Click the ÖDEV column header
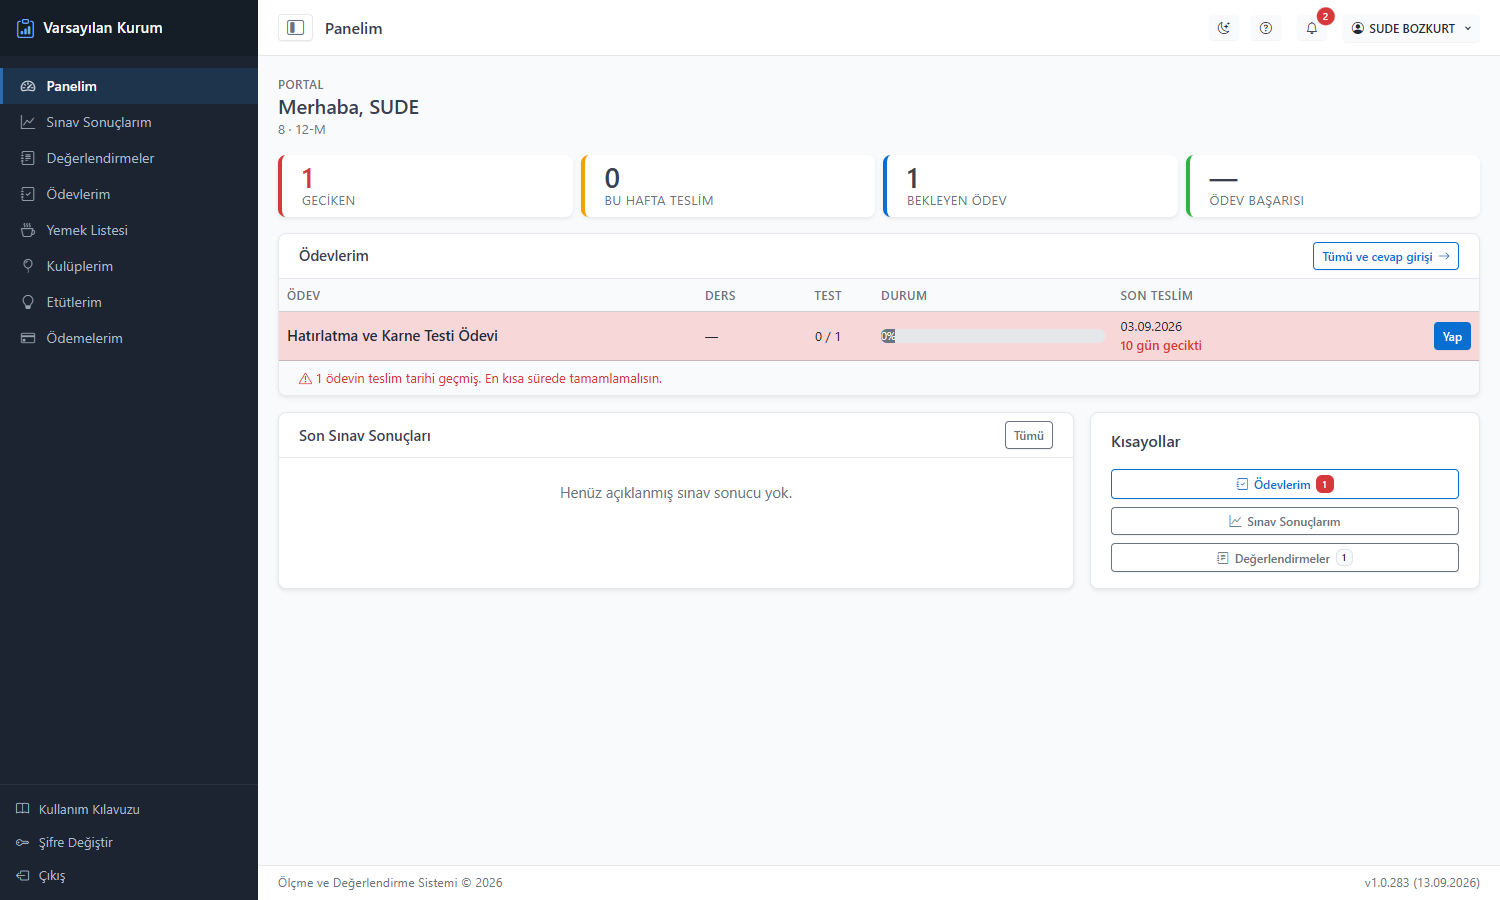 304,295
